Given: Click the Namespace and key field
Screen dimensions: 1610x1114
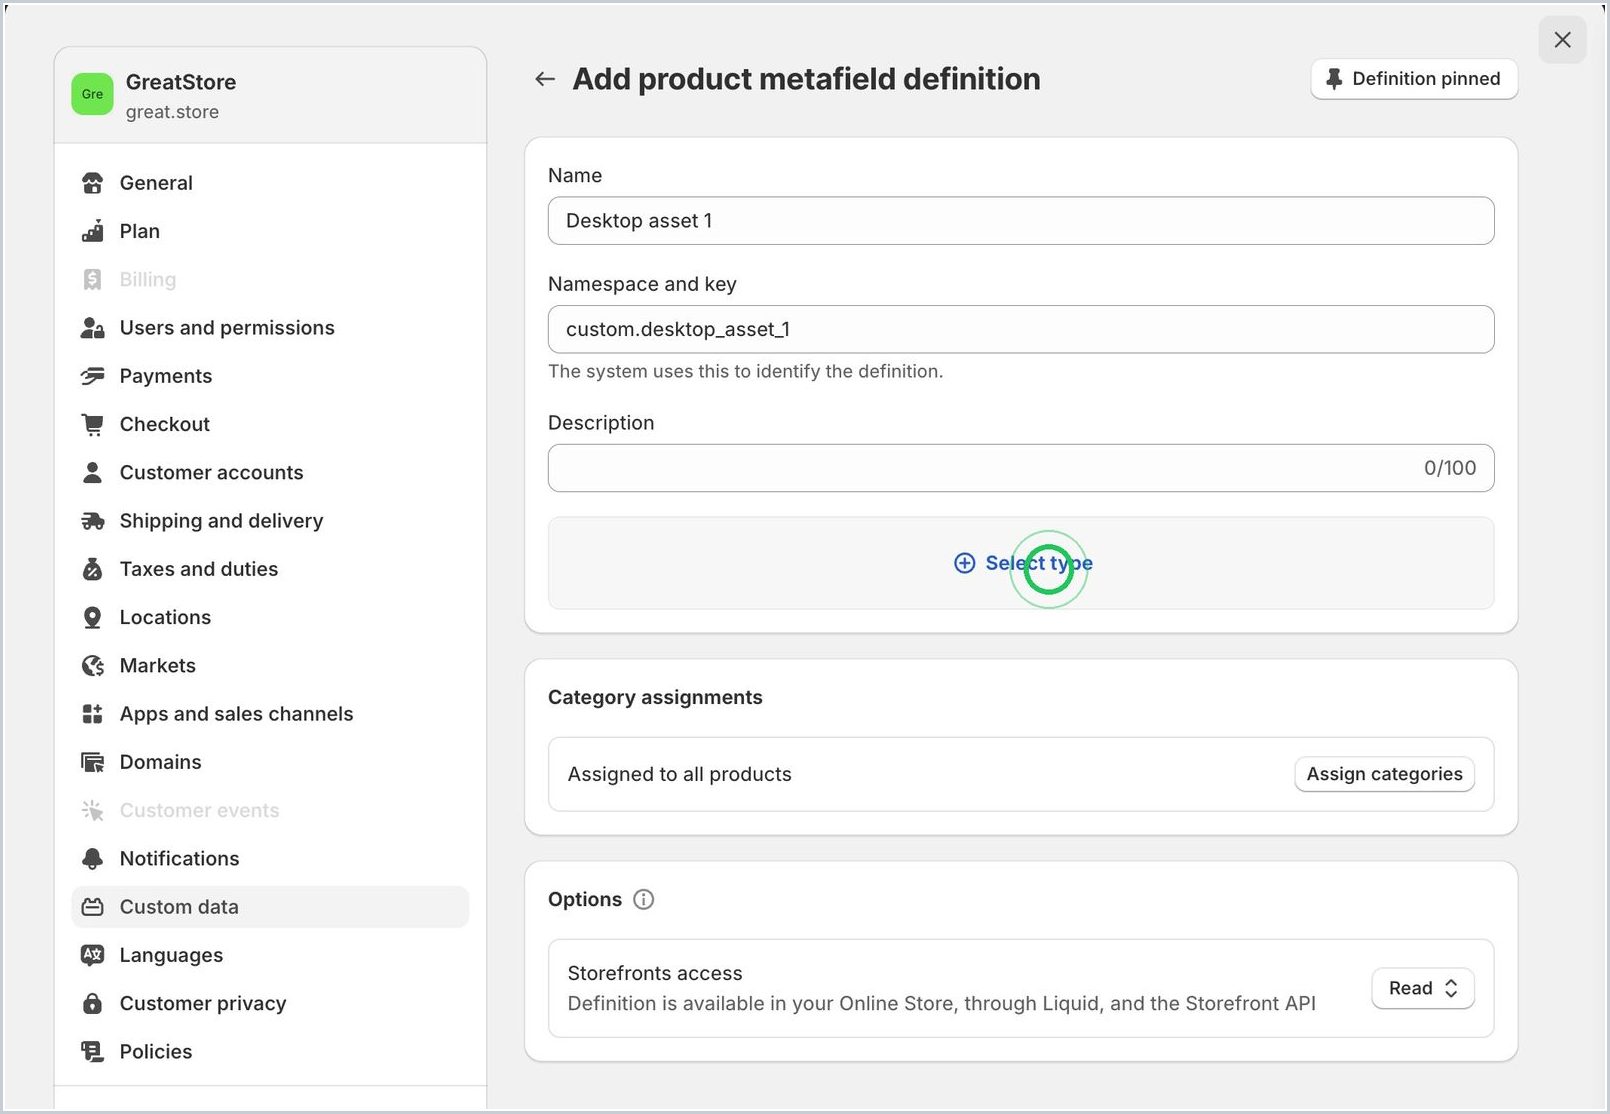Looking at the screenshot, I should [1021, 329].
